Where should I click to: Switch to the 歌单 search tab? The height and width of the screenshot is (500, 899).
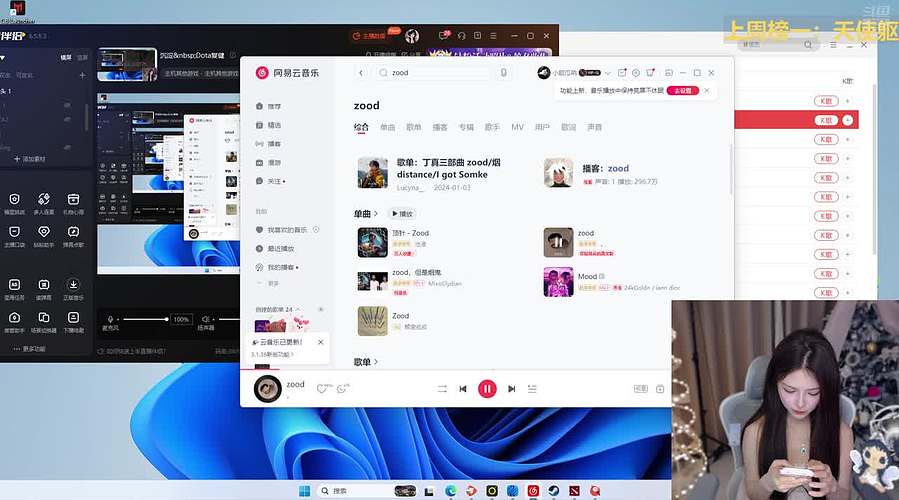point(413,127)
